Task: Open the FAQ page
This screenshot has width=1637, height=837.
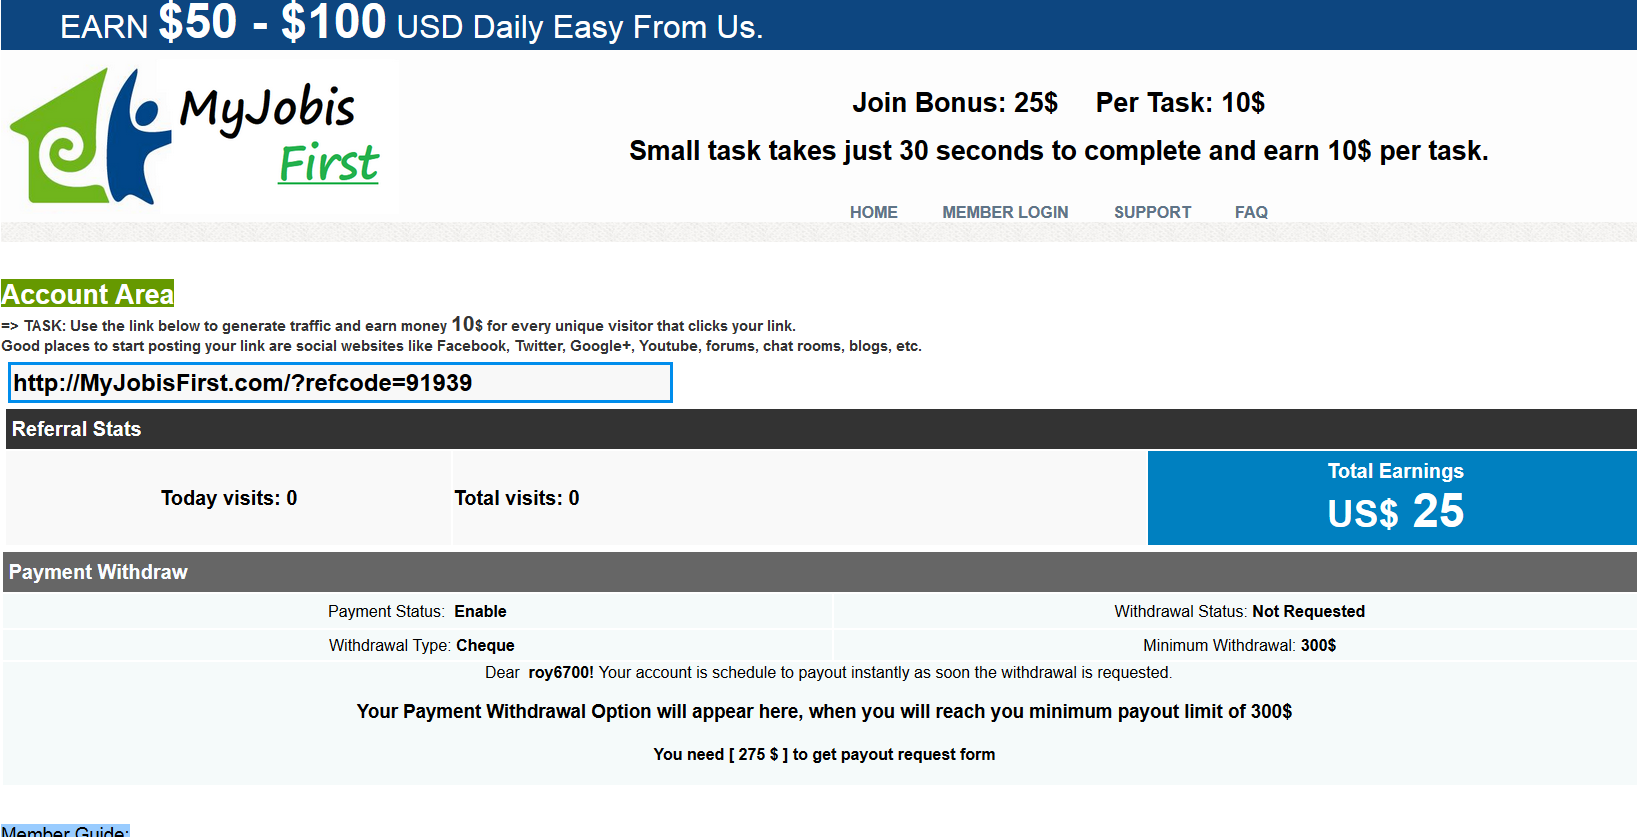Action: (x=1250, y=212)
